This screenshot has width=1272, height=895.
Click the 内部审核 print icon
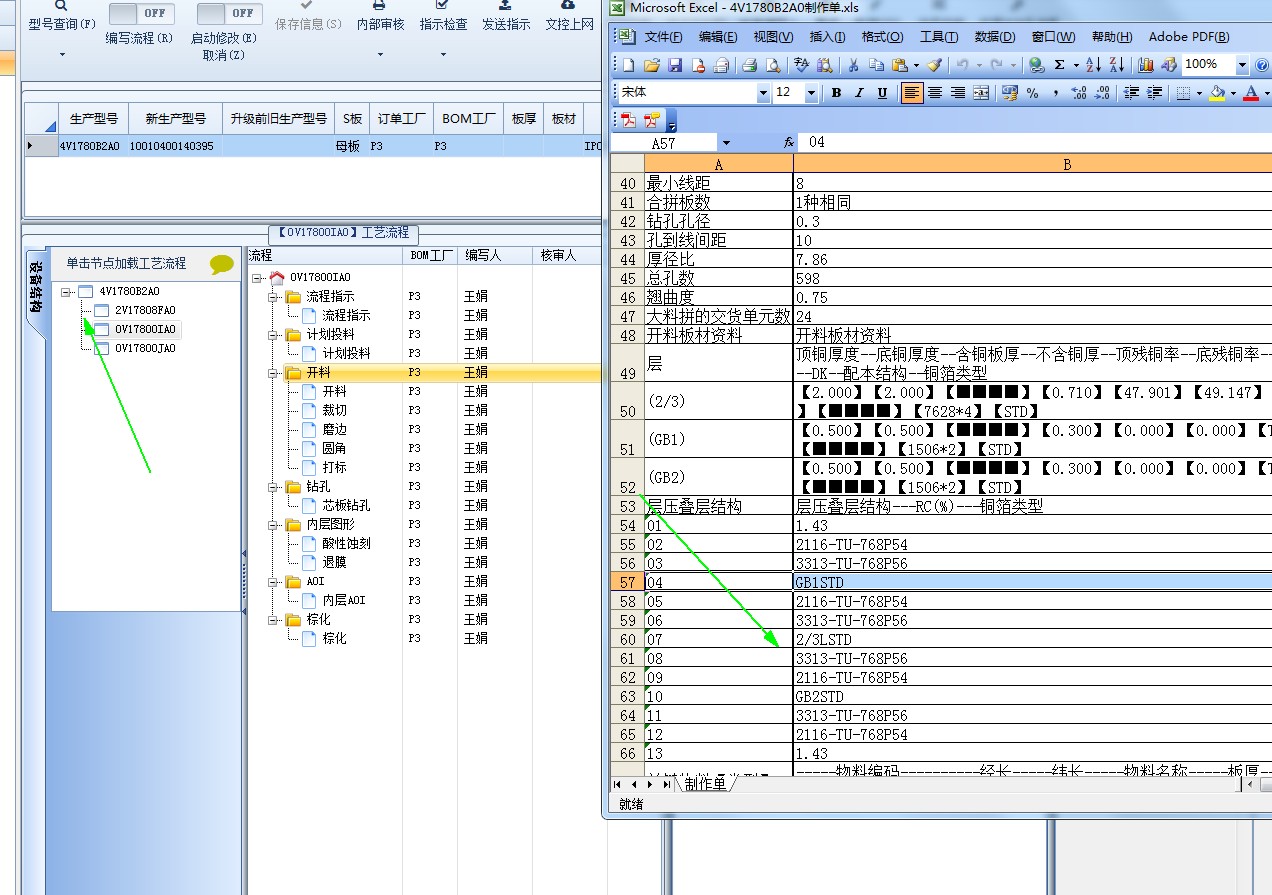[380, 5]
